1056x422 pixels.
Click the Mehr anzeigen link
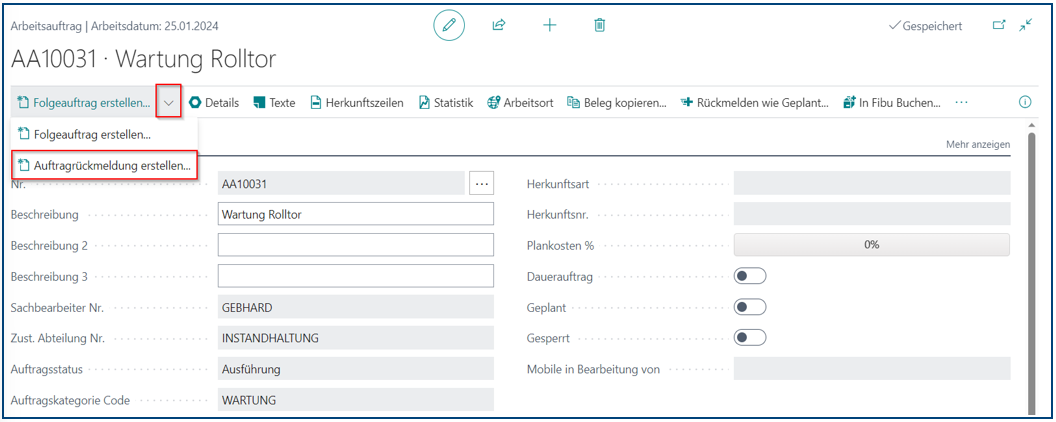977,145
